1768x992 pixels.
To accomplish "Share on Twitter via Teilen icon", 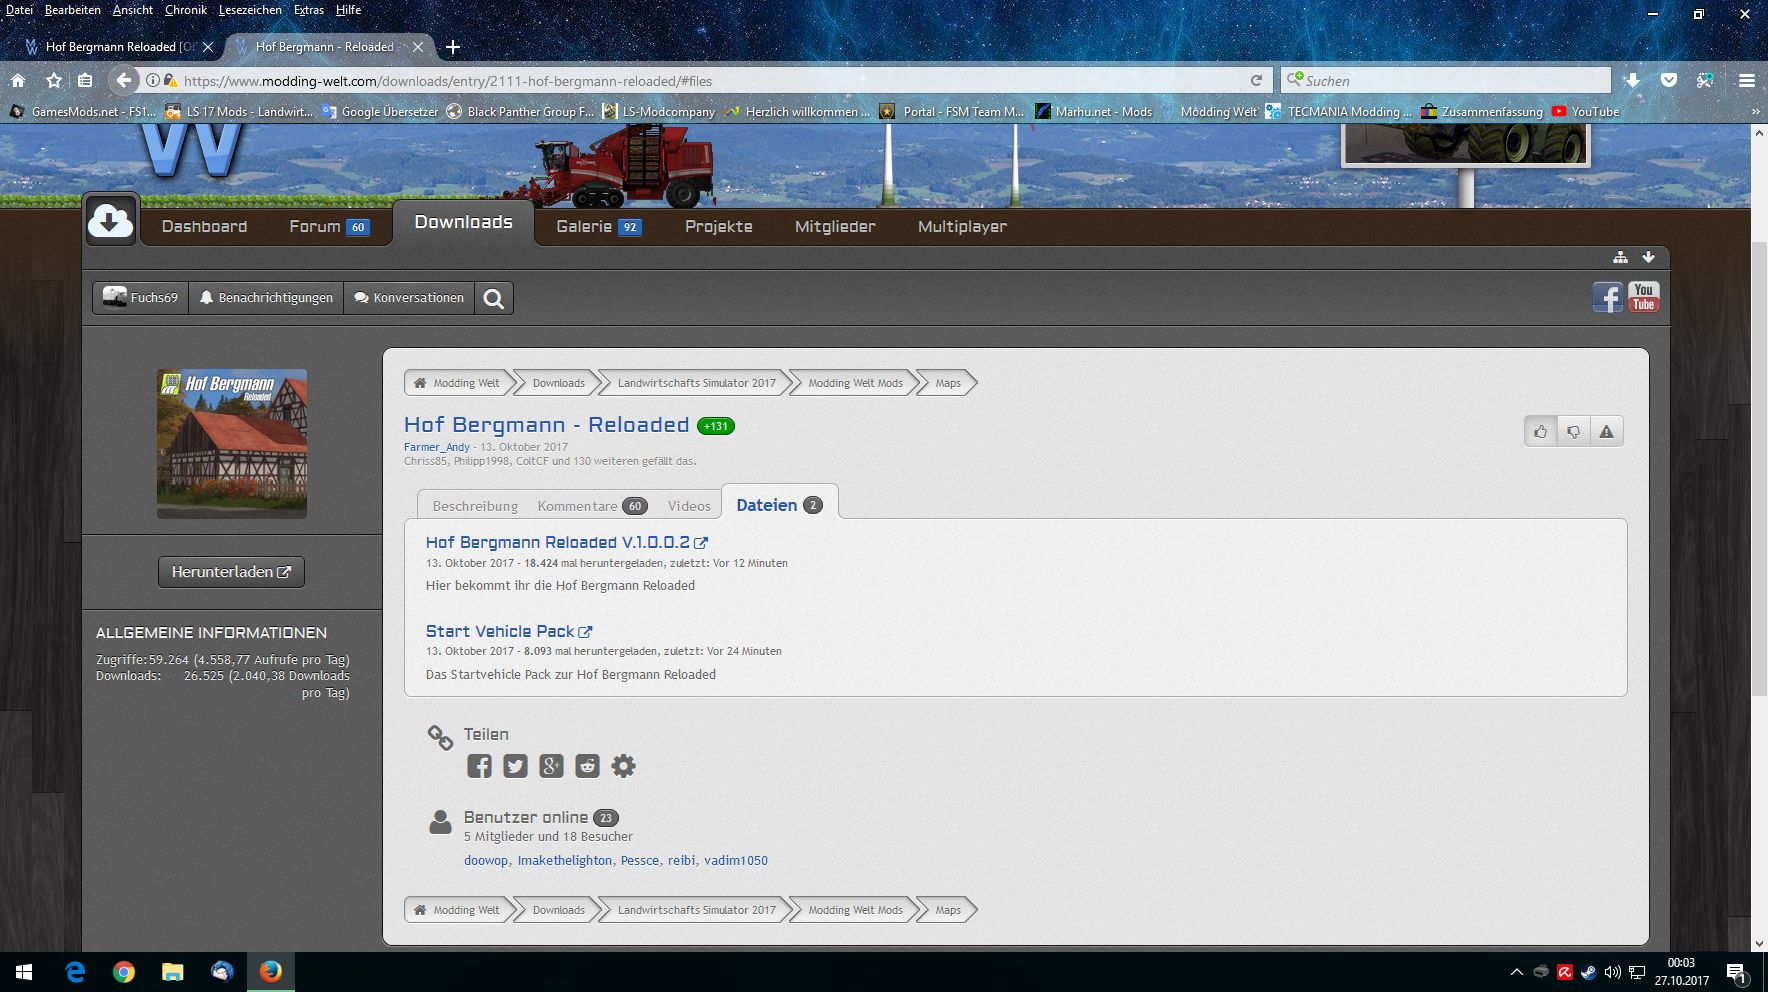I will 515,767.
